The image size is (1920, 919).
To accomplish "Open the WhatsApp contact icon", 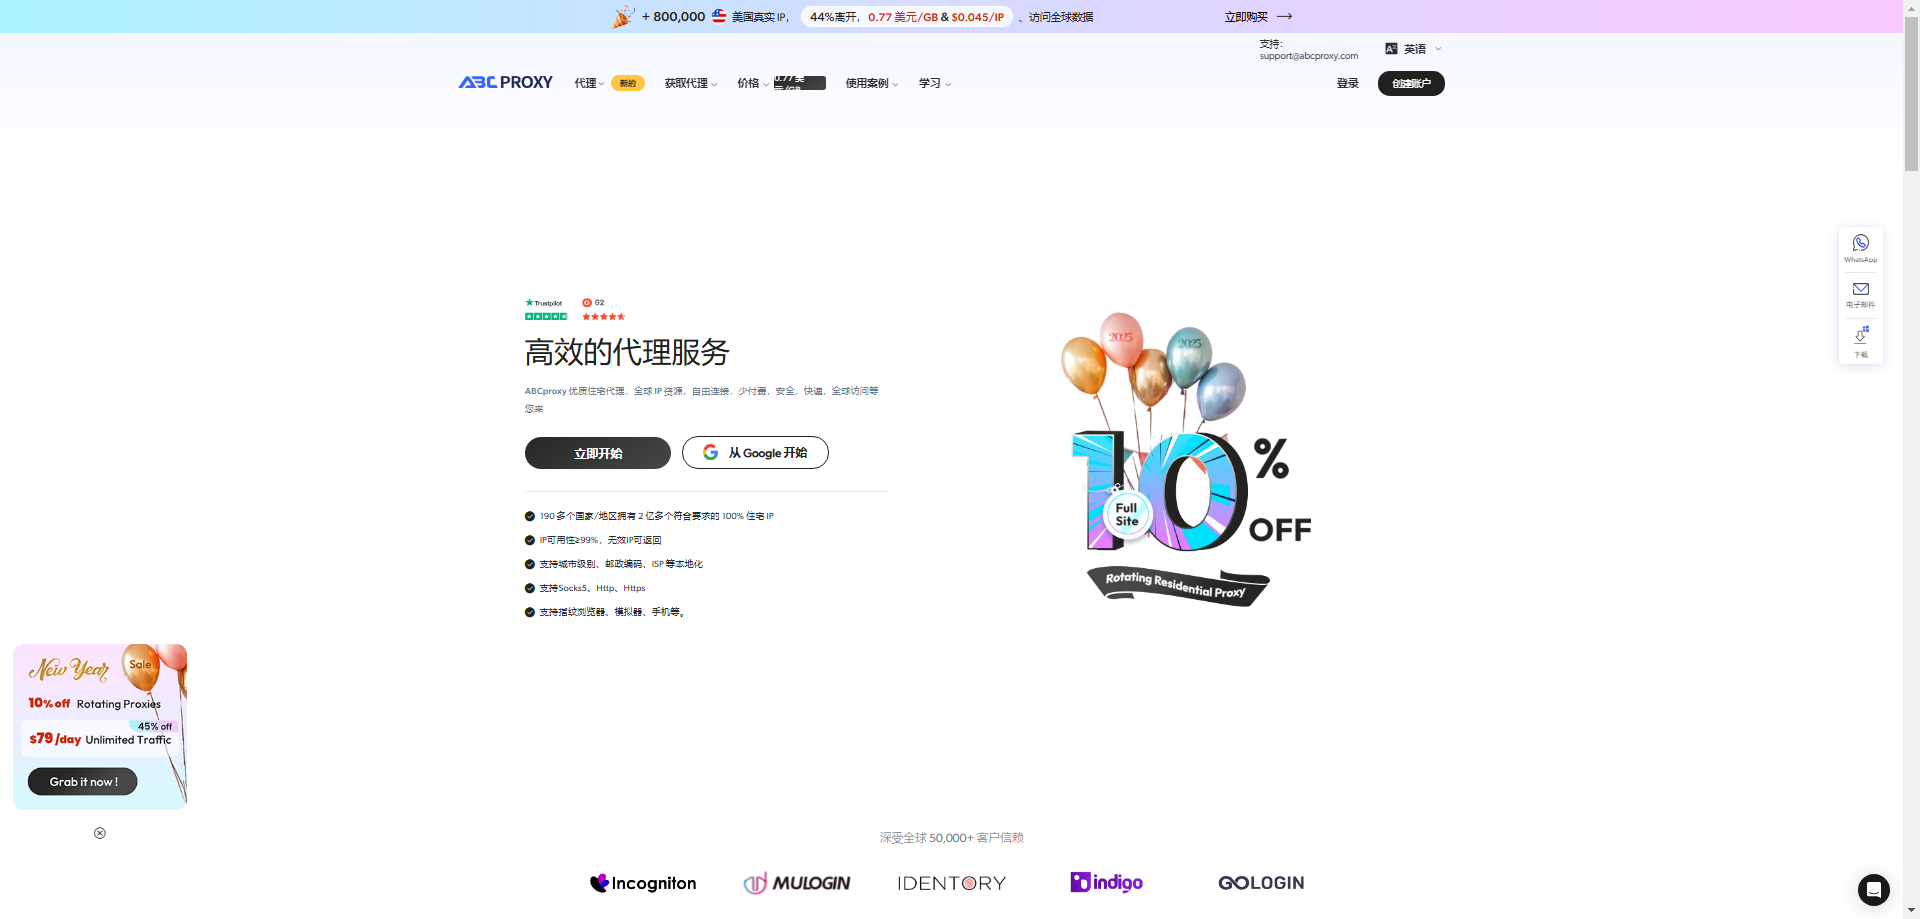I will click(1860, 244).
